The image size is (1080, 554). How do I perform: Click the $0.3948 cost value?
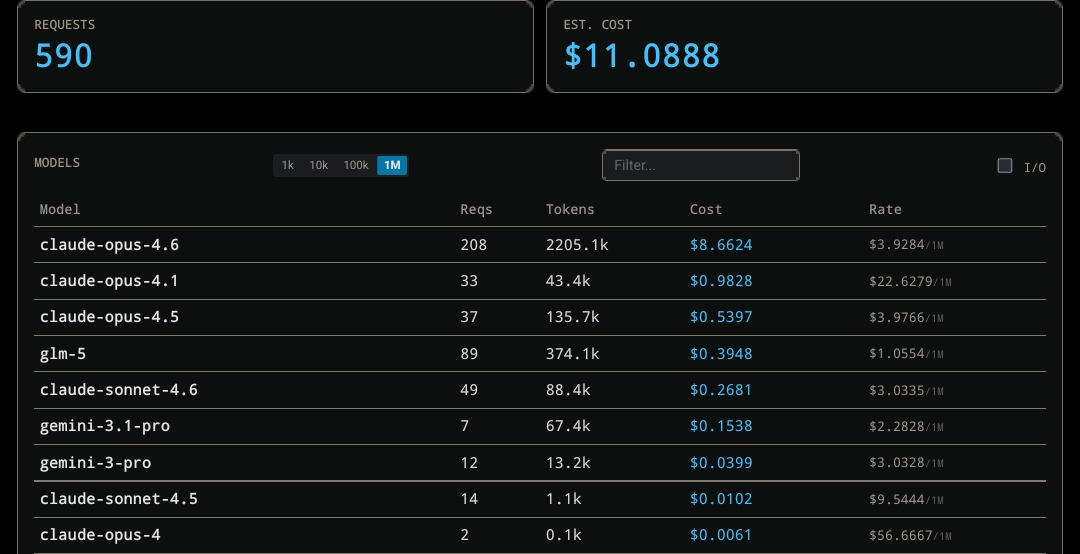(x=721, y=354)
